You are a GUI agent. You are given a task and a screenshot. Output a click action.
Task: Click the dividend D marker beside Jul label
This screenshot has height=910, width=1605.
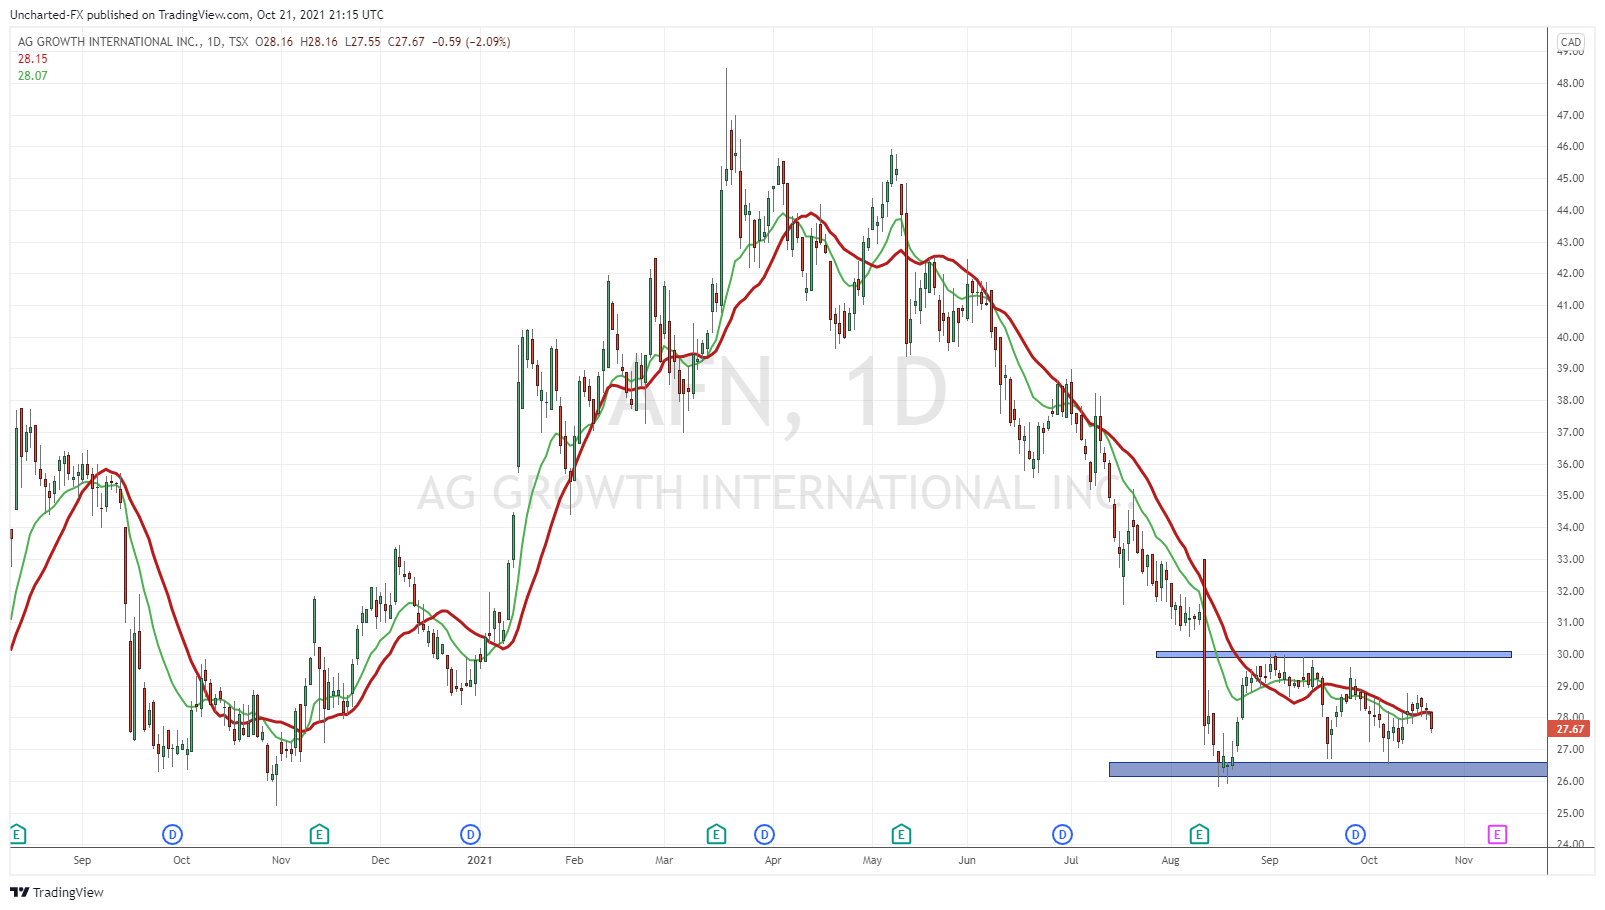tap(1063, 834)
